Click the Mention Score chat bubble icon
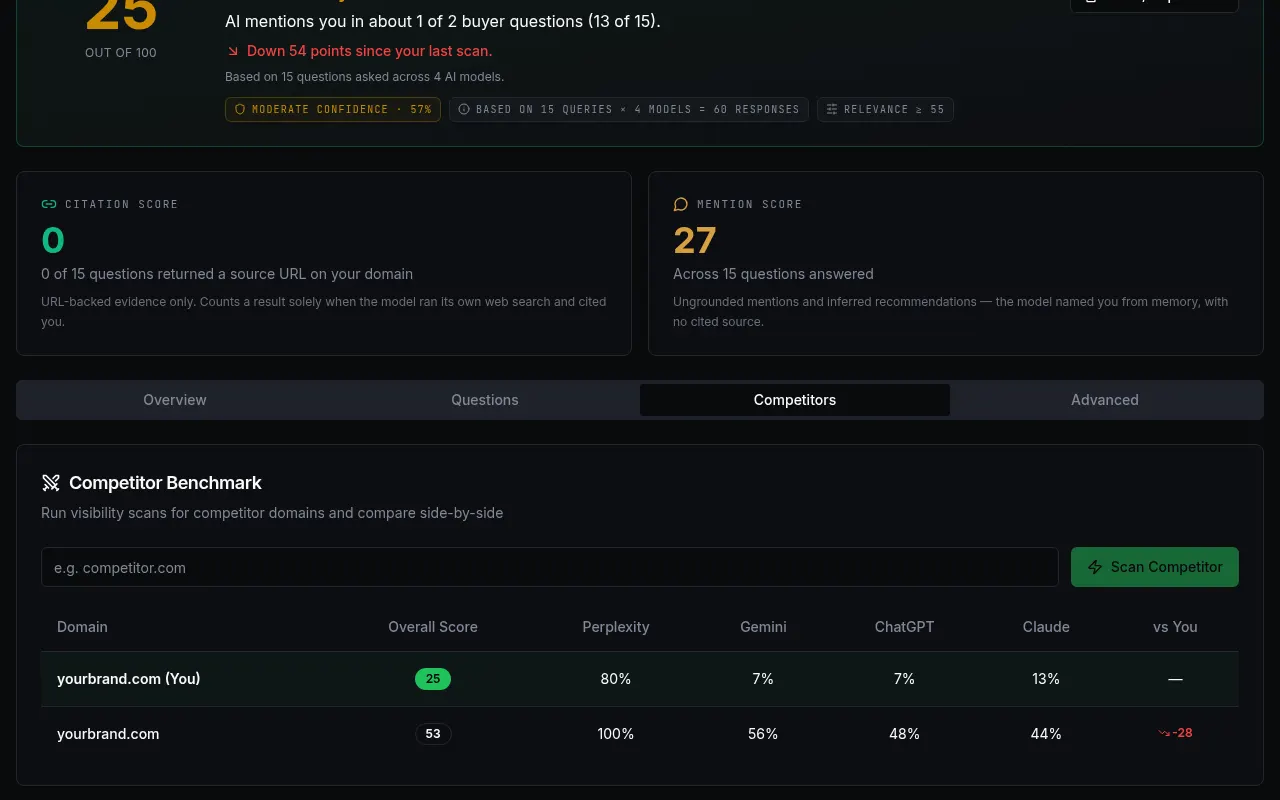Viewport: 1280px width, 800px height. tap(681, 204)
